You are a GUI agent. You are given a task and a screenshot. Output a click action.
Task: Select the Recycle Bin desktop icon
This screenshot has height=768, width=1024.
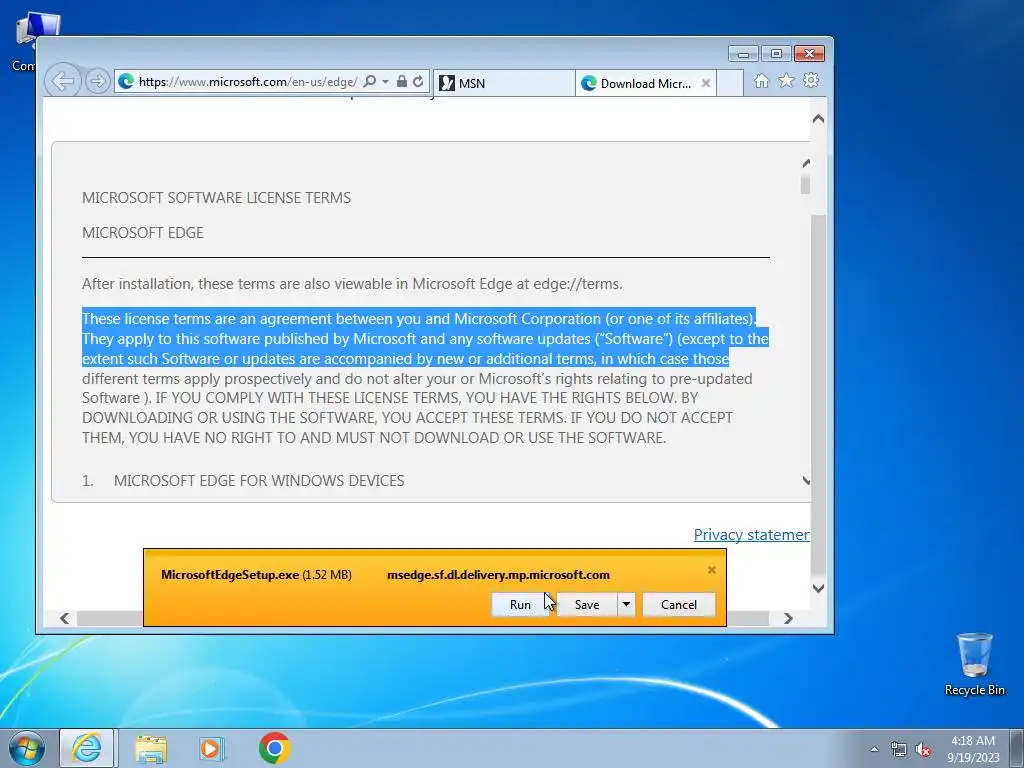pyautogui.click(x=974, y=664)
